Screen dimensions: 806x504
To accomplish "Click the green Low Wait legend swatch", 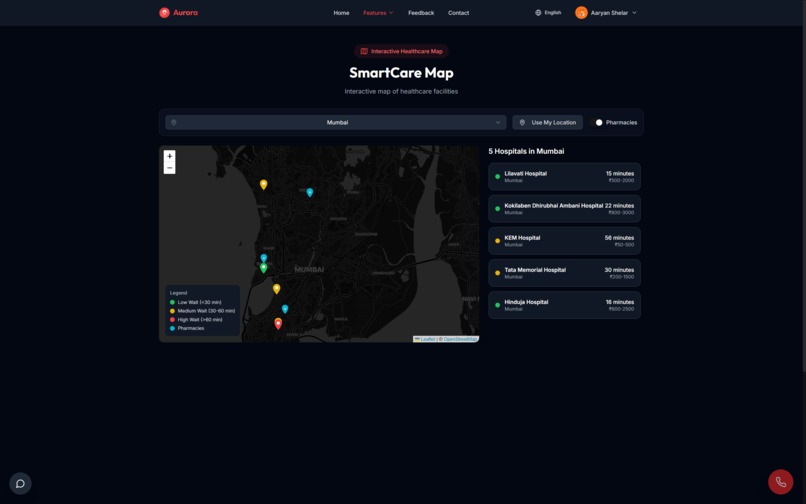I will tap(172, 302).
